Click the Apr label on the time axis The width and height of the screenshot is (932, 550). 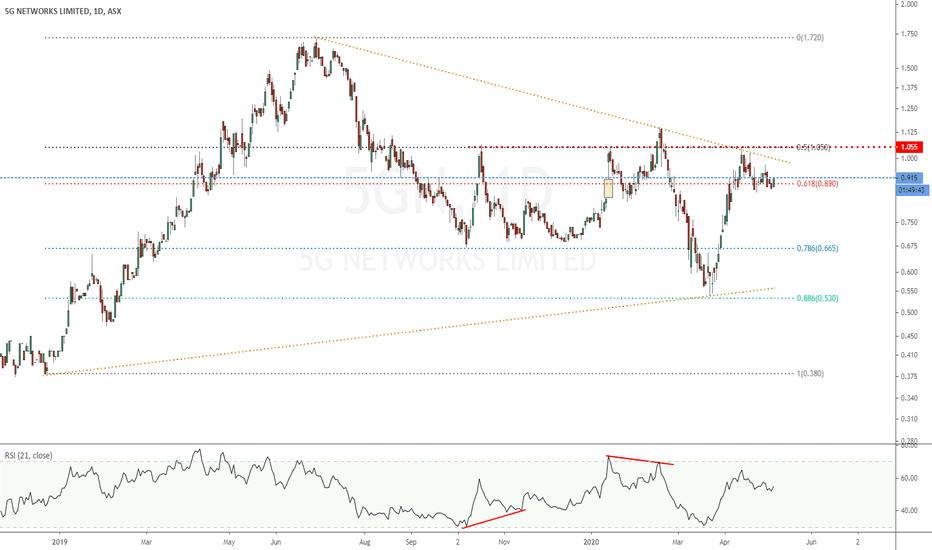(725, 542)
